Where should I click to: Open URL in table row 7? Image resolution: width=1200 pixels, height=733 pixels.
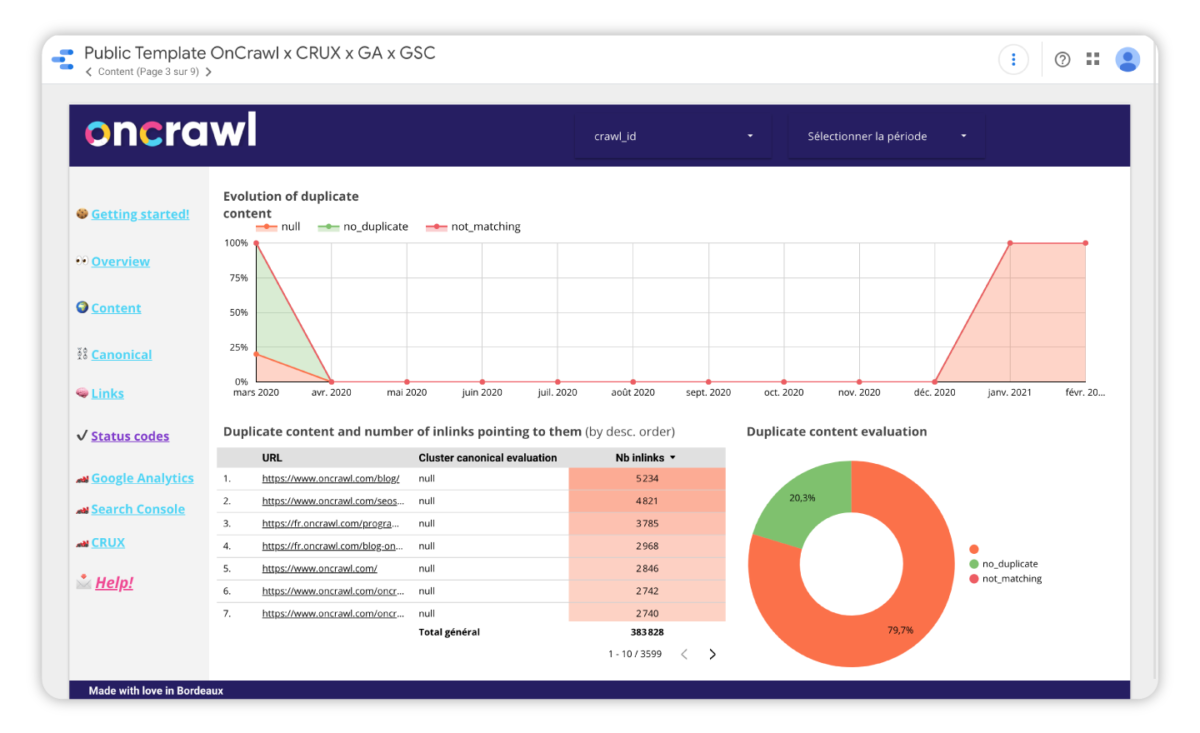(332, 613)
